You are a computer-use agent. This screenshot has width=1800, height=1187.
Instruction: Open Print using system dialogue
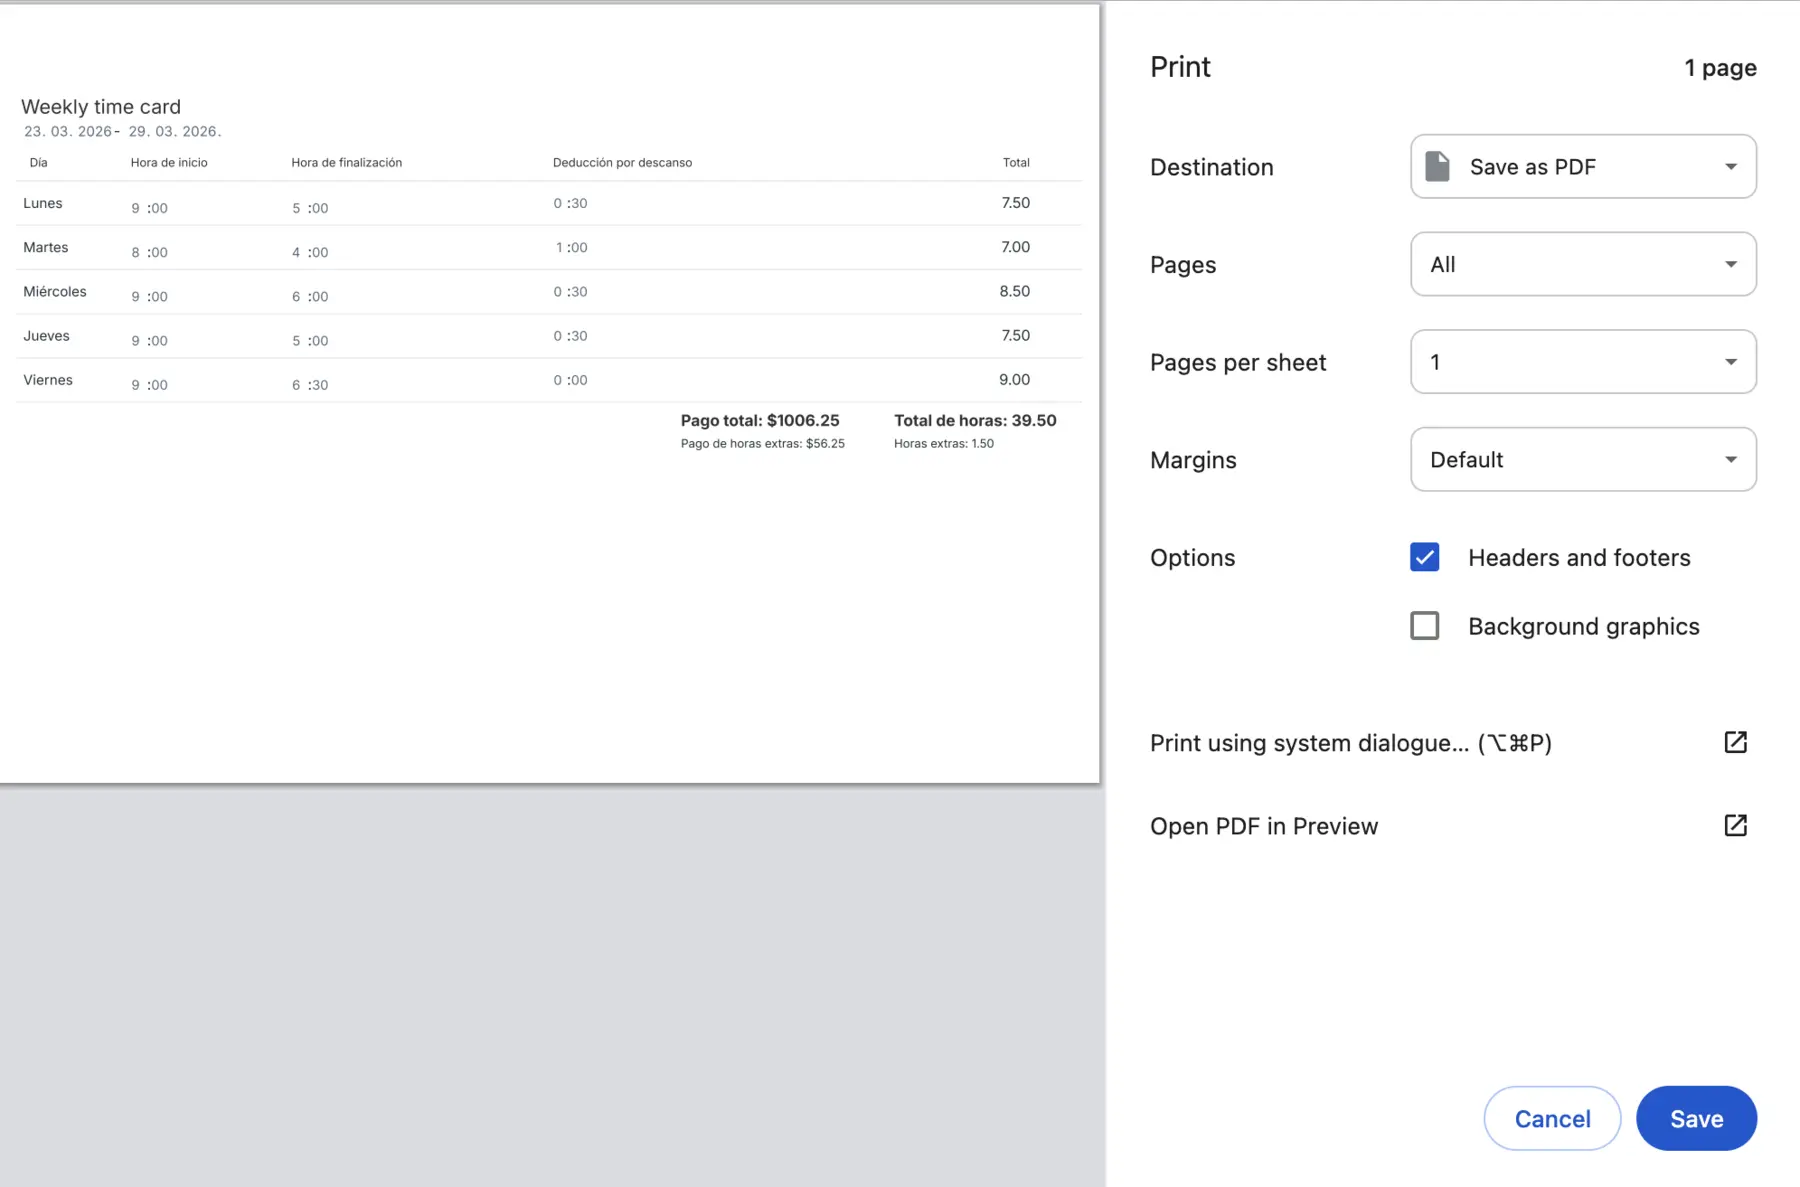click(x=1350, y=742)
